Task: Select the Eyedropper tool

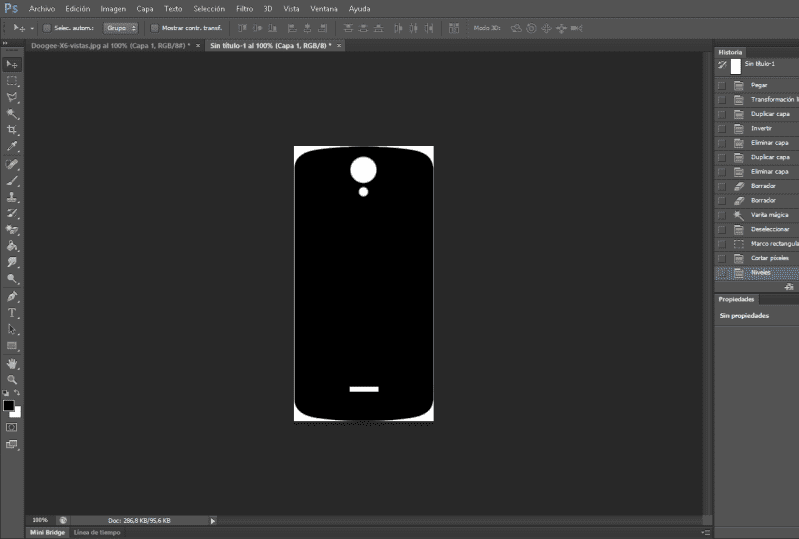Action: [x=12, y=146]
